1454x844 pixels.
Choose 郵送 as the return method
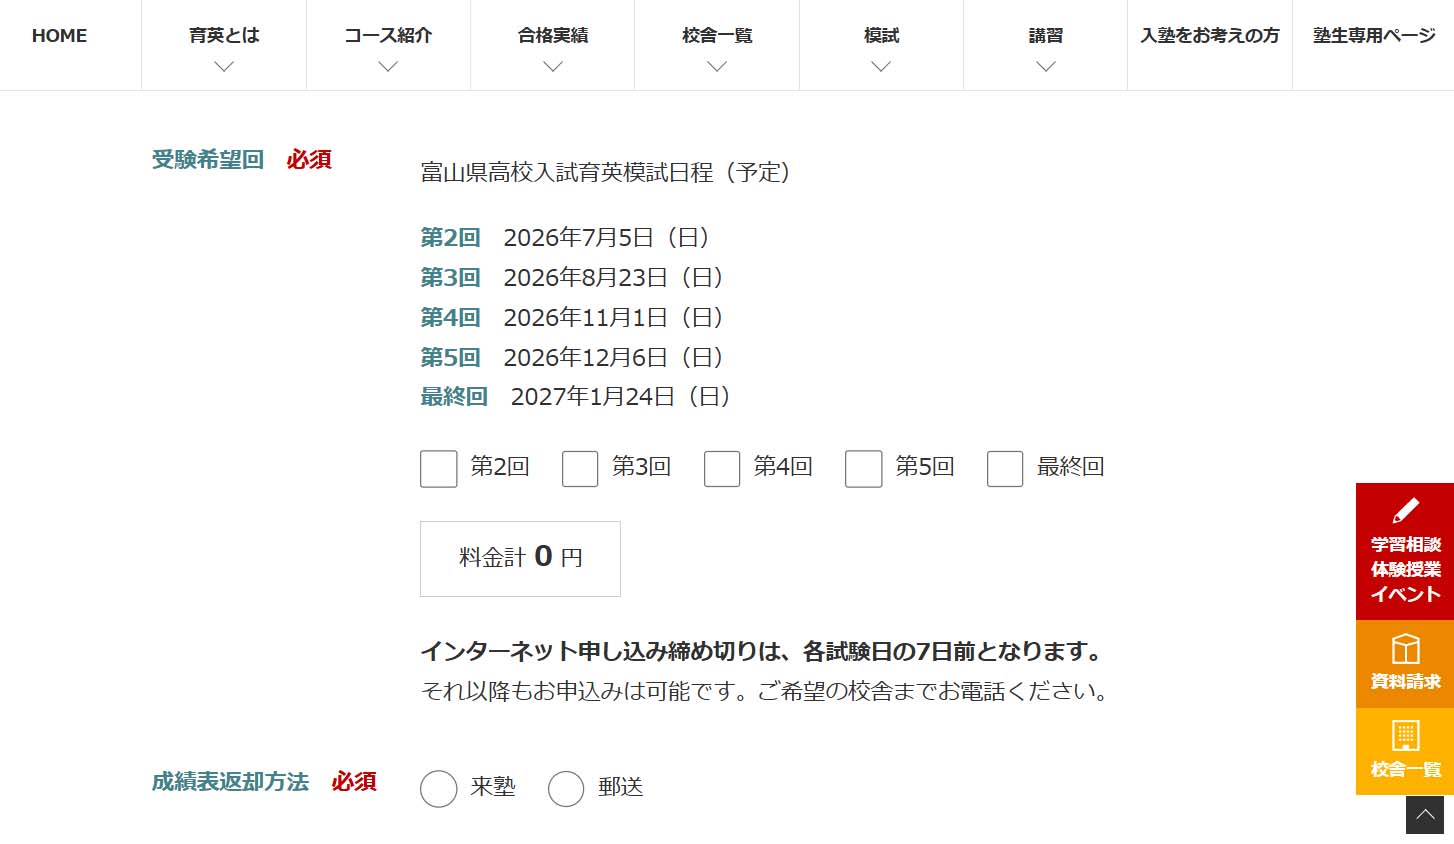[x=566, y=788]
